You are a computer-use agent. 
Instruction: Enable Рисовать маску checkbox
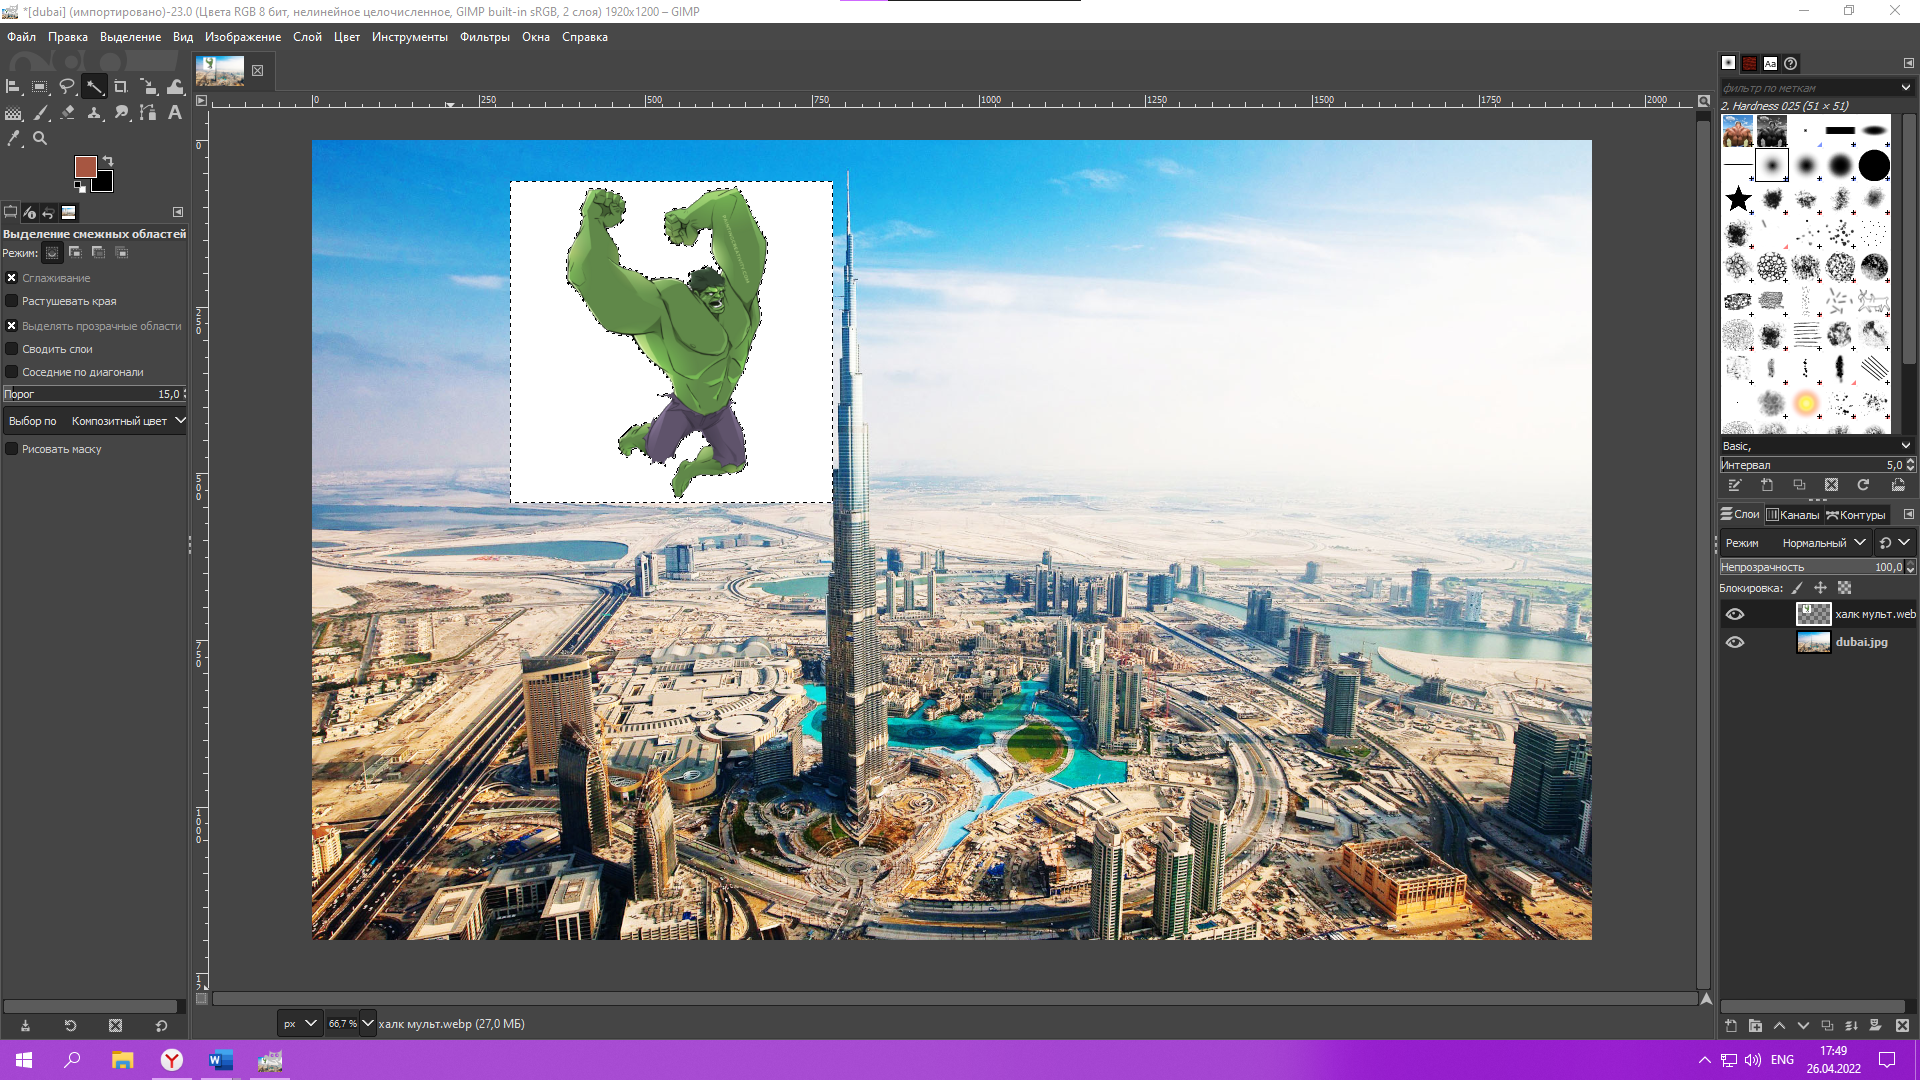(x=12, y=449)
